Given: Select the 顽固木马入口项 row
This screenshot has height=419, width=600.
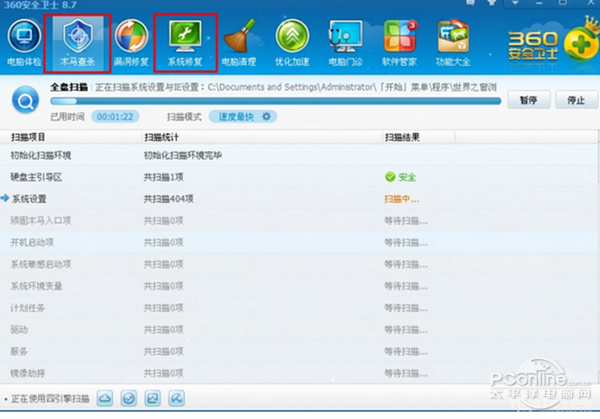Looking at the screenshot, I should pos(298,220).
